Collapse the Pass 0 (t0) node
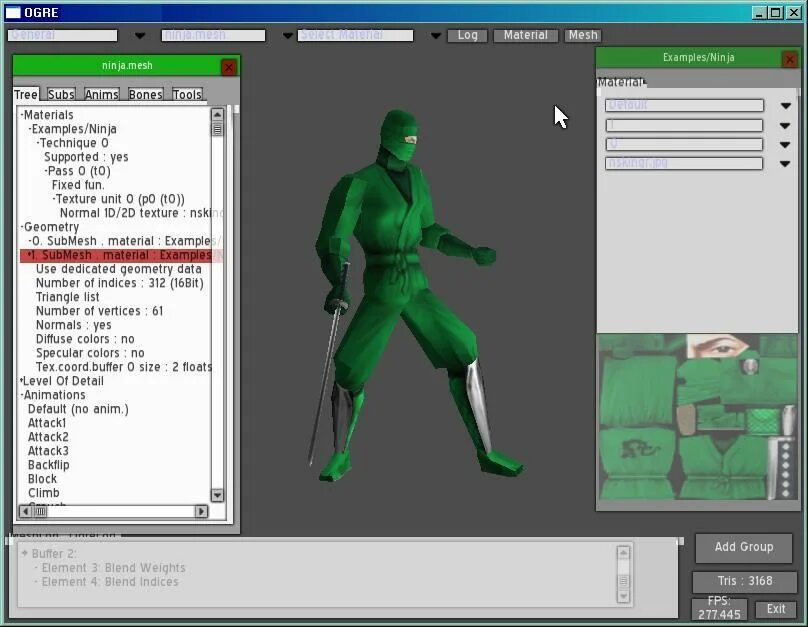Viewport: 808px width, 627px height. tap(46, 171)
